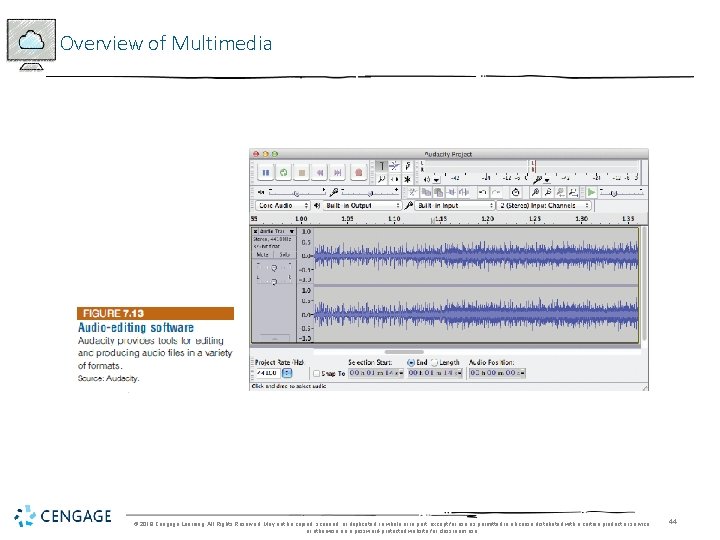Viewport: 720px width, 540px height.
Task: Adjust the output volume slider
Action: pyautogui.click(x=297, y=192)
